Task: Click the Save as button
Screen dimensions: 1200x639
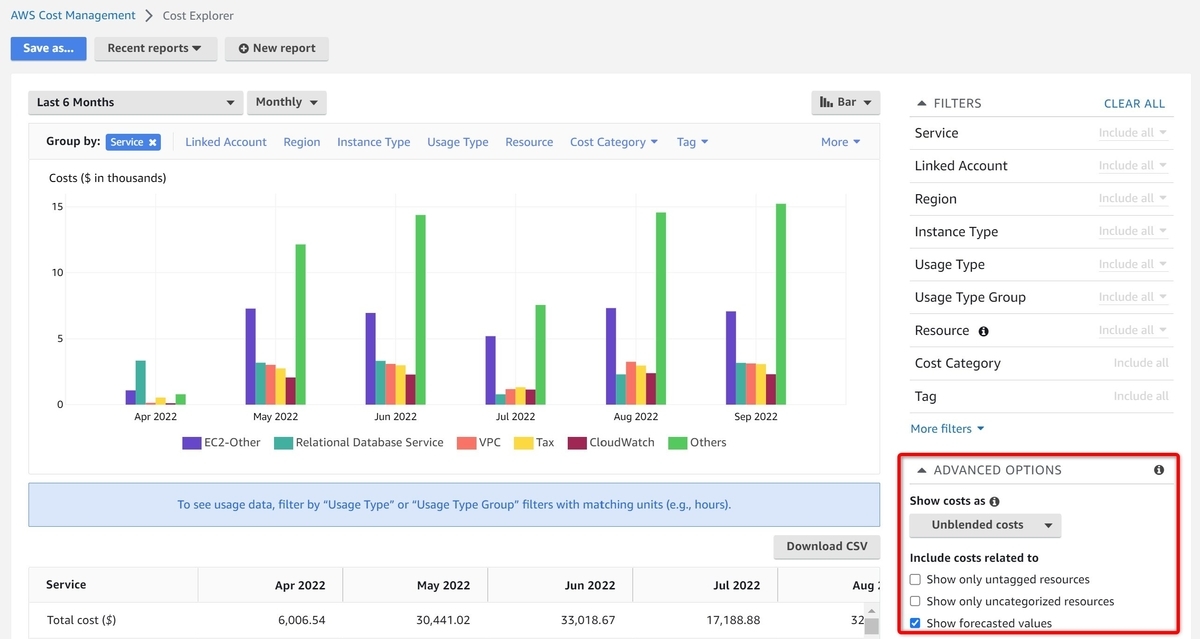Action: pyautogui.click(x=48, y=48)
